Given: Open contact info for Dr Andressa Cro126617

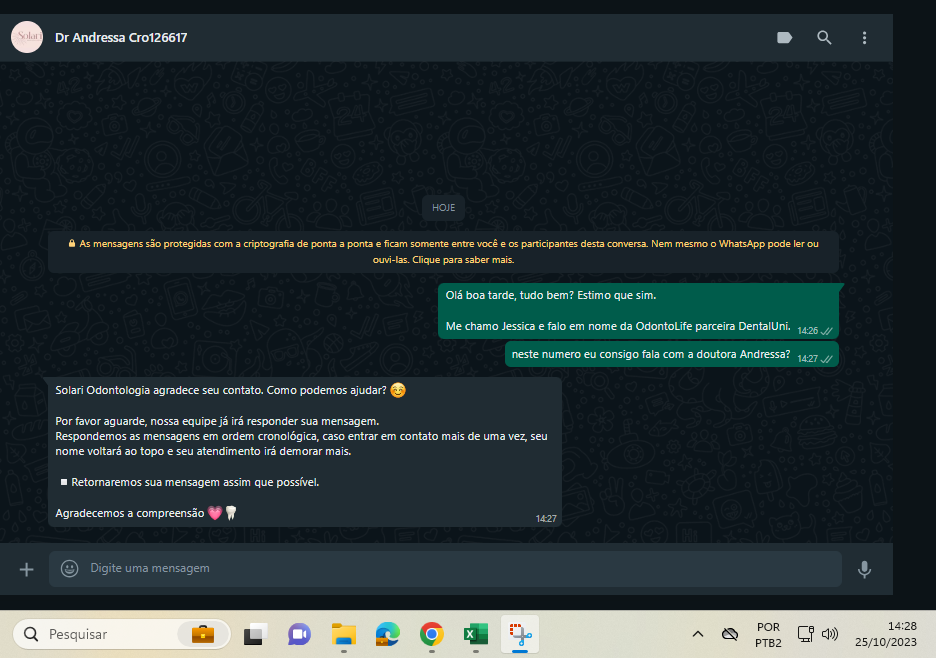Looking at the screenshot, I should (x=121, y=38).
